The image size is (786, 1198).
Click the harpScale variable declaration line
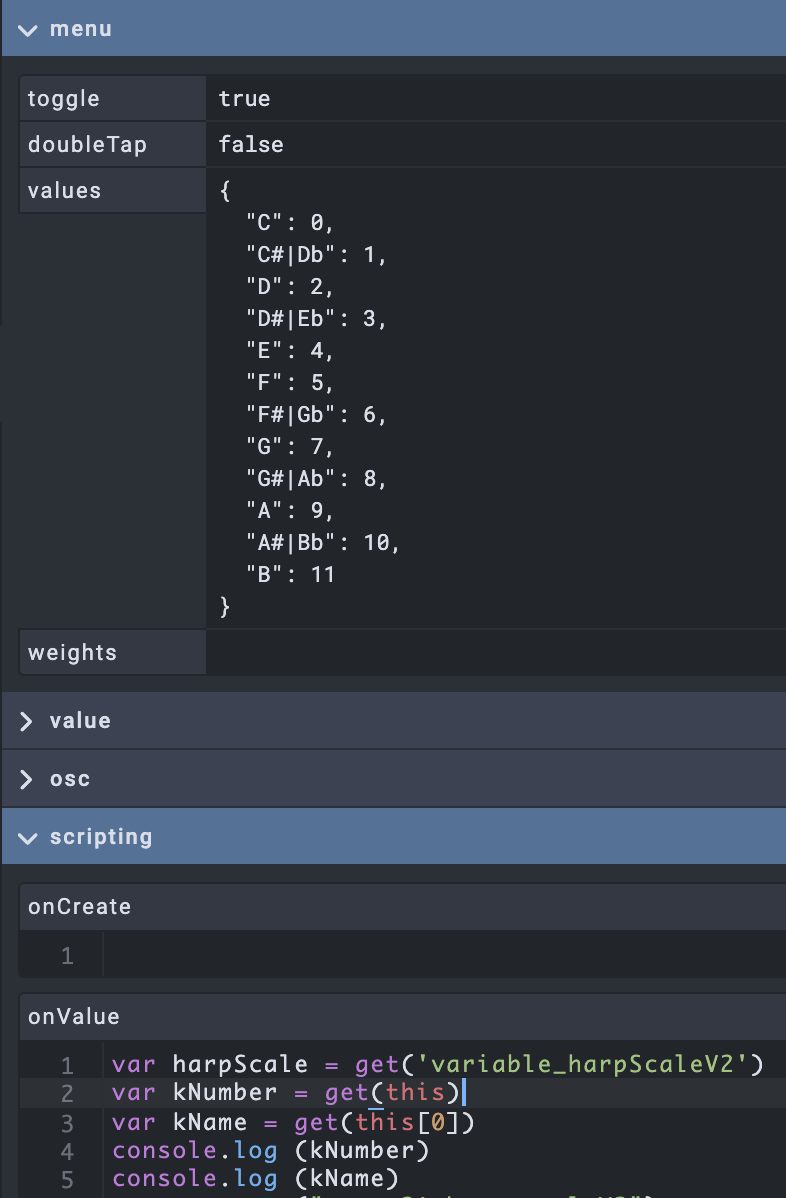pos(437,1064)
